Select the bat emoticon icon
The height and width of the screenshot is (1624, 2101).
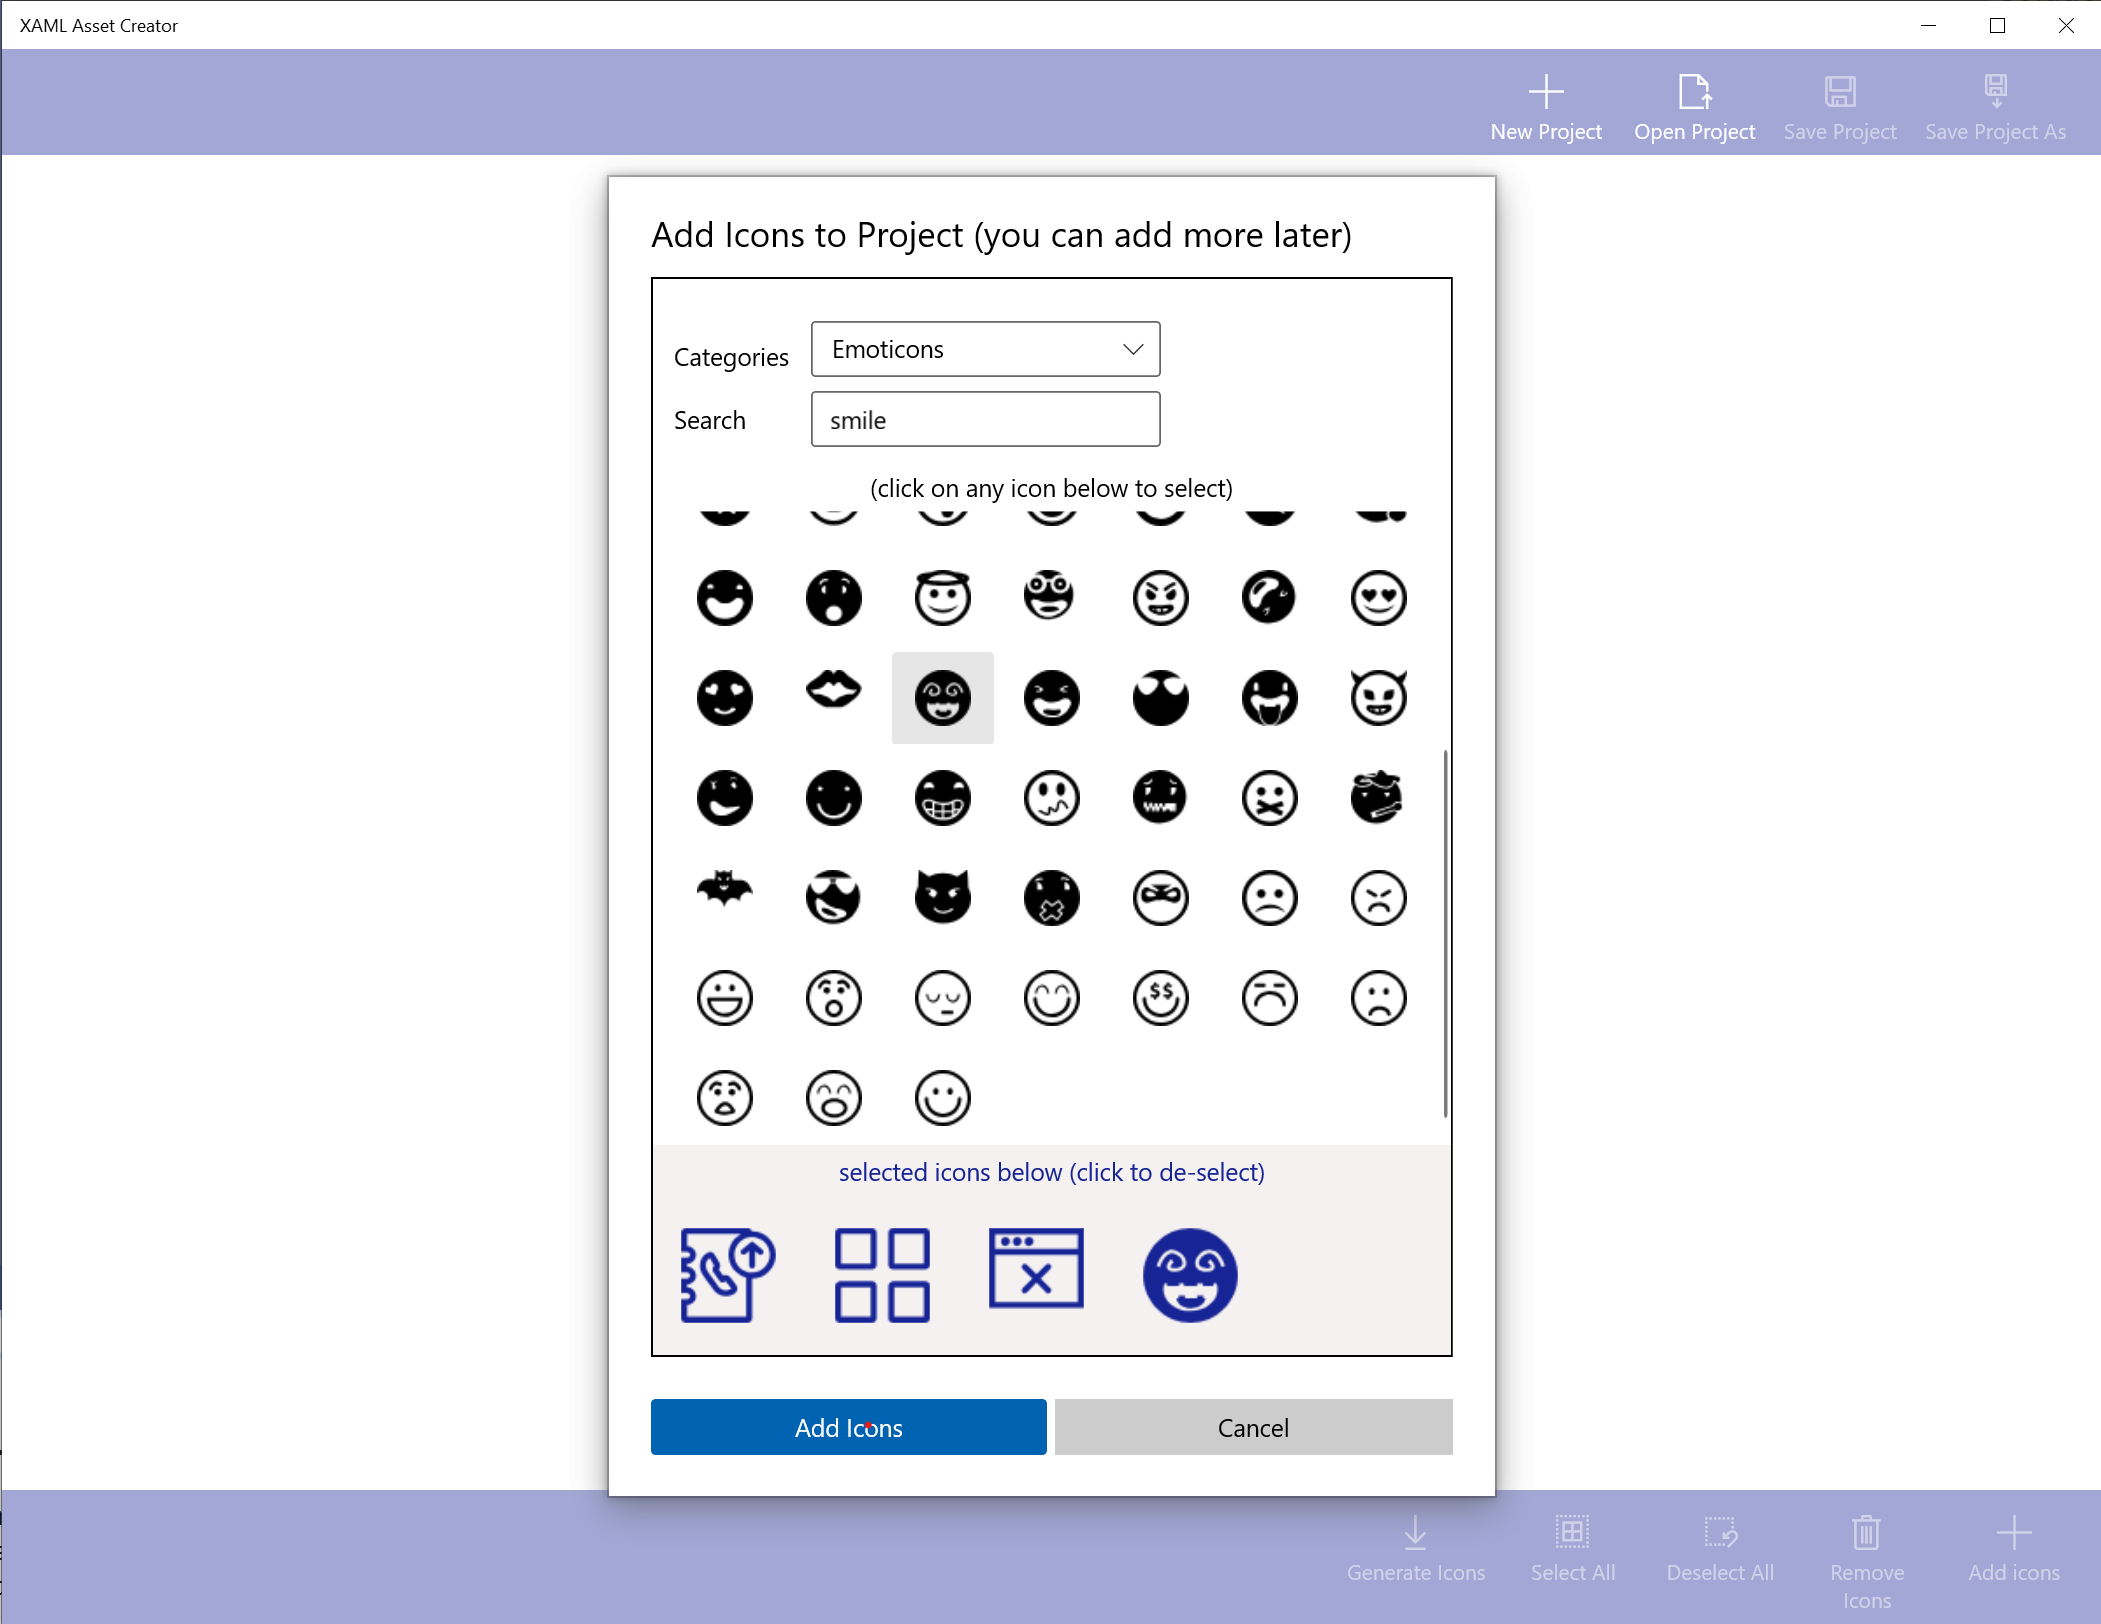pos(723,896)
